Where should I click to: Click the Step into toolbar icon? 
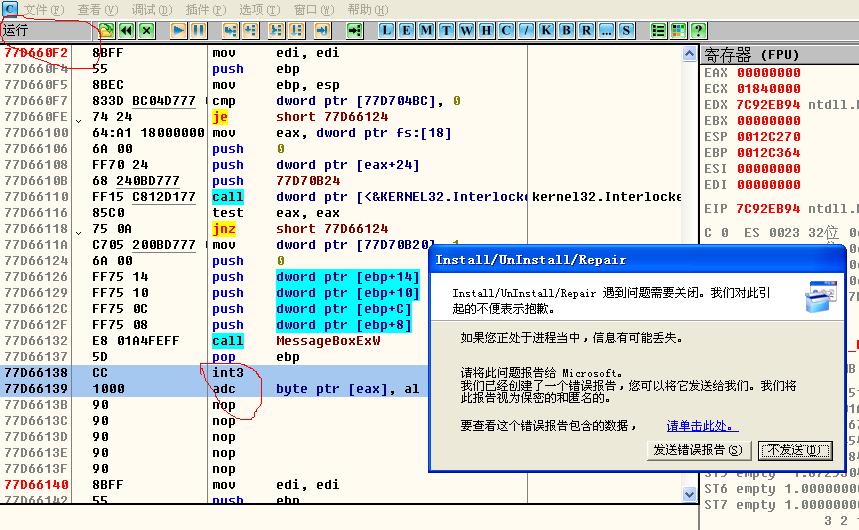(x=231, y=30)
